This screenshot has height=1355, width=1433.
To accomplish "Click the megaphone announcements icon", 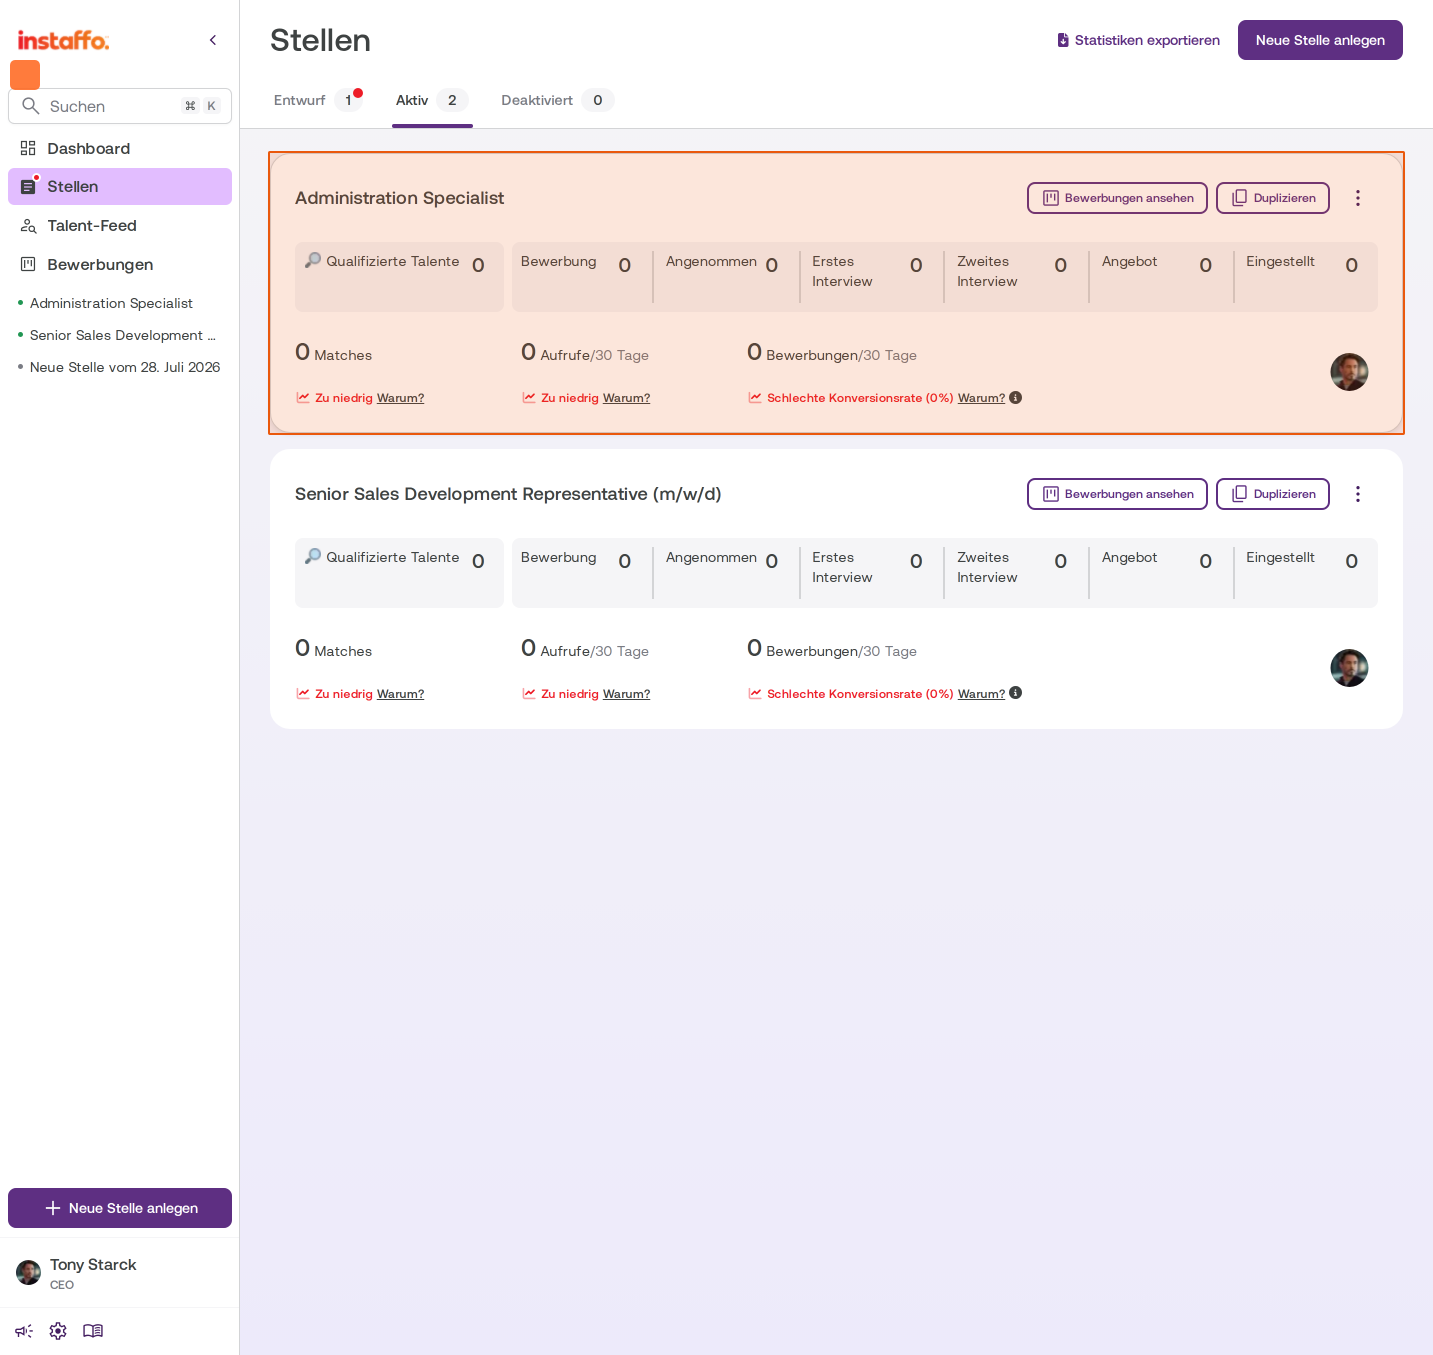I will tap(24, 1331).
